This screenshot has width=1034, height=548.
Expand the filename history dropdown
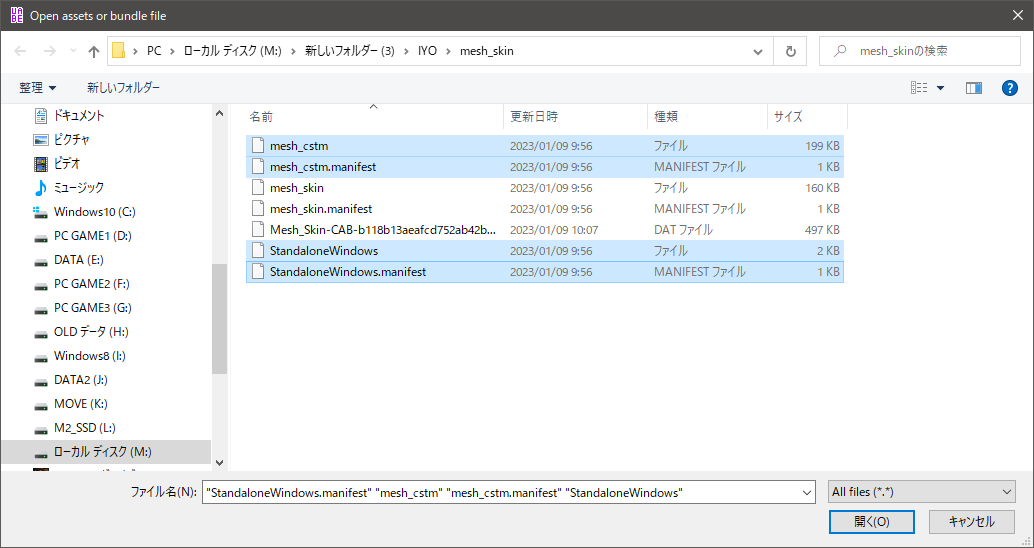point(807,492)
